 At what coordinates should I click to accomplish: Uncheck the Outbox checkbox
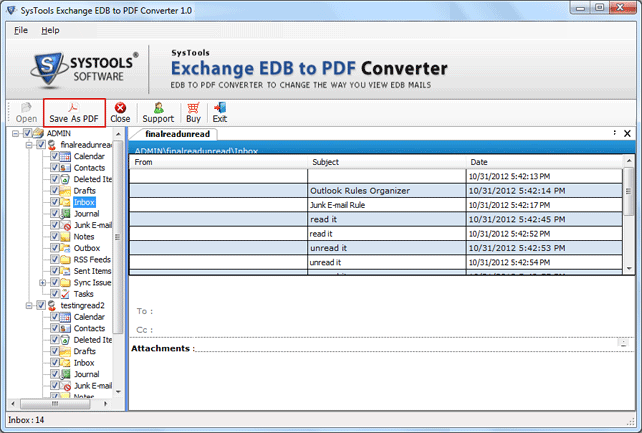pyautogui.click(x=54, y=248)
